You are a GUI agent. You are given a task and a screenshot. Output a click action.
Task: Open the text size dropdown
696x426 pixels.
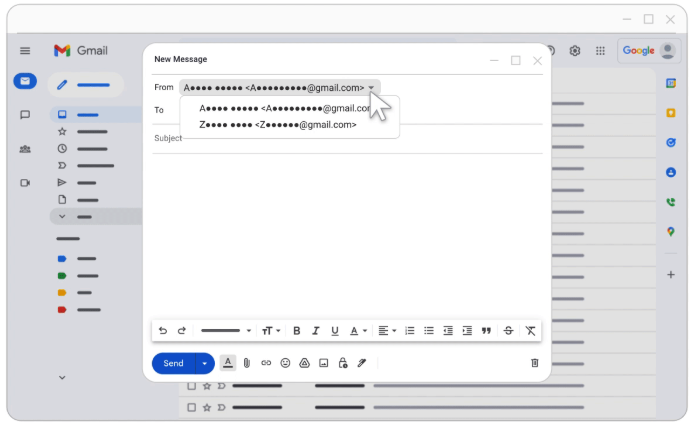pos(271,331)
